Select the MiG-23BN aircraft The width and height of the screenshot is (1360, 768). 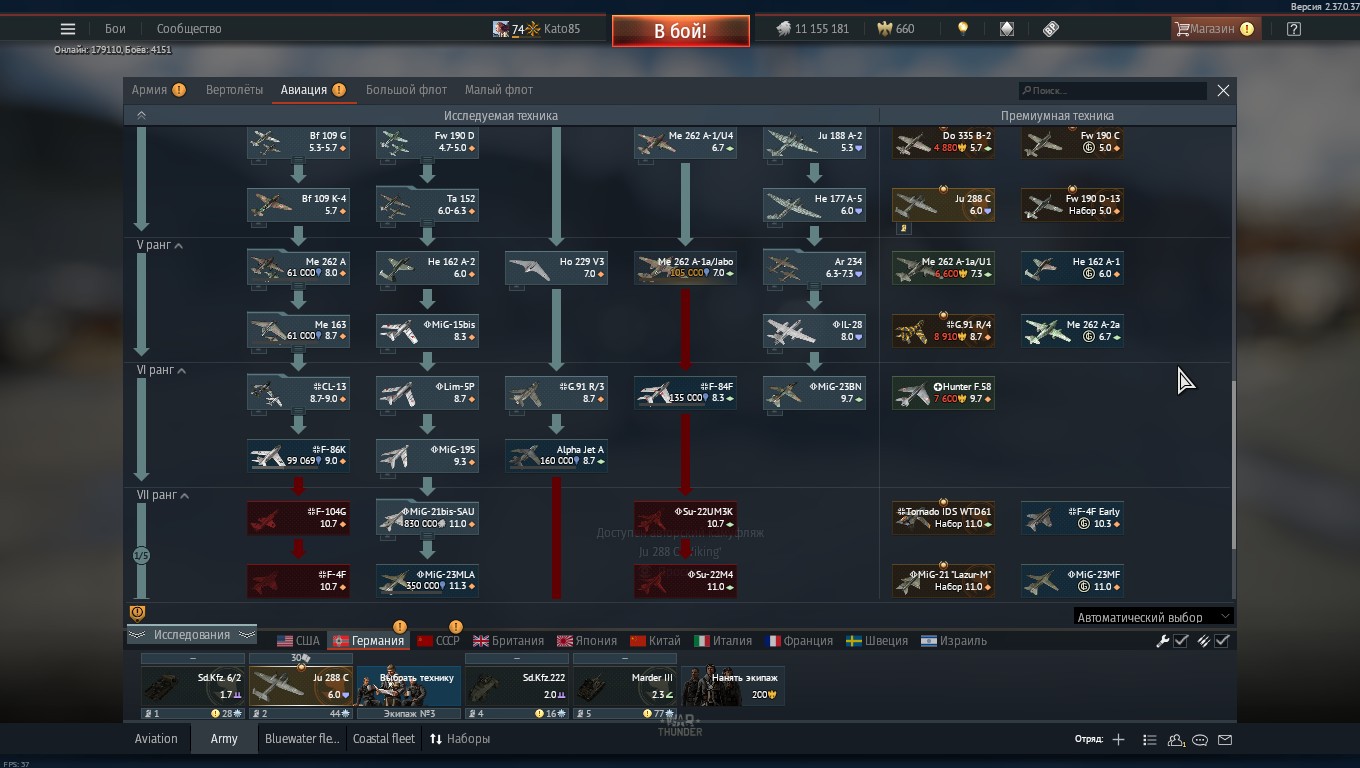click(814, 393)
